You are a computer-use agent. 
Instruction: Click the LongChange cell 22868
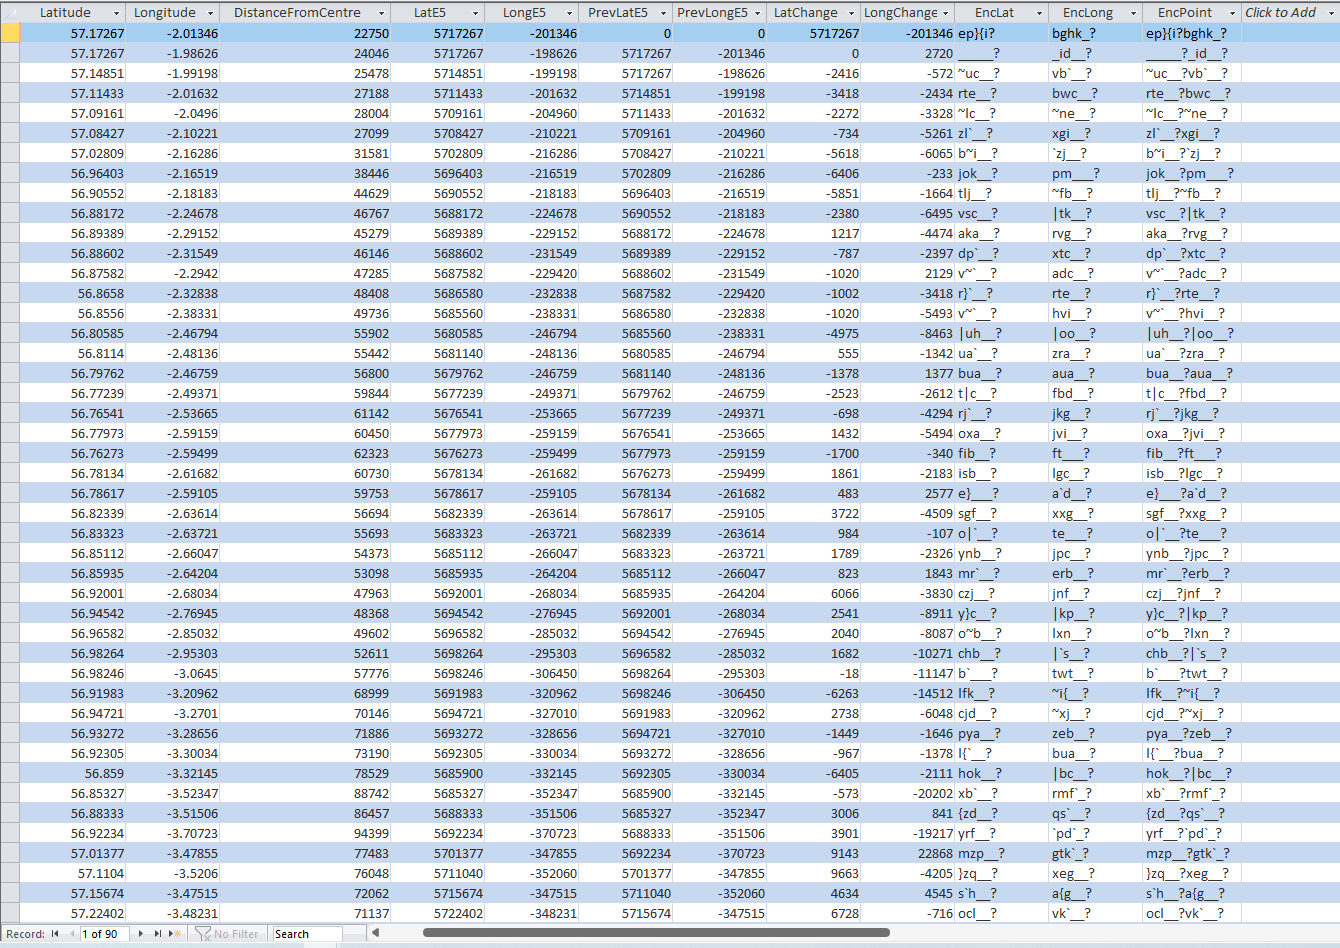pyautogui.click(x=910, y=853)
